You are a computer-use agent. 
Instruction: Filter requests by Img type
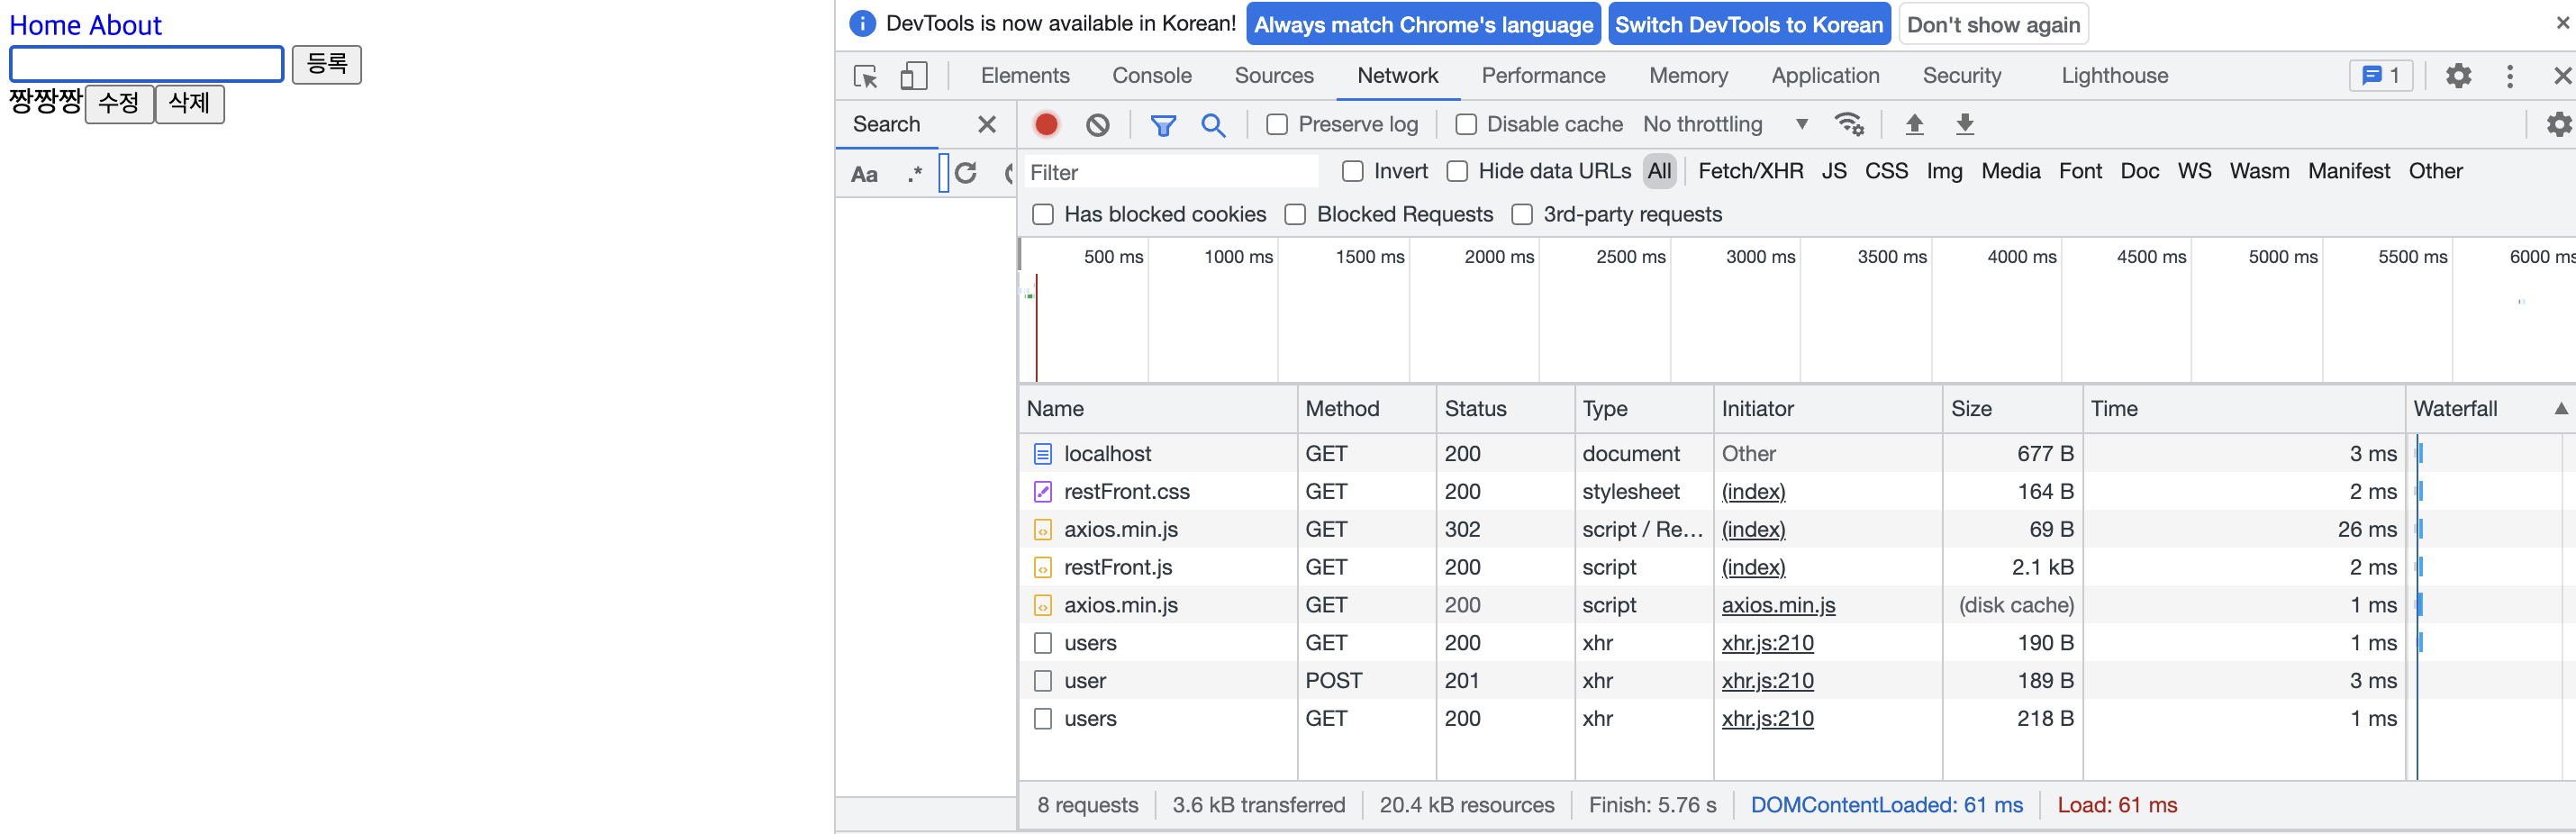(x=1943, y=171)
